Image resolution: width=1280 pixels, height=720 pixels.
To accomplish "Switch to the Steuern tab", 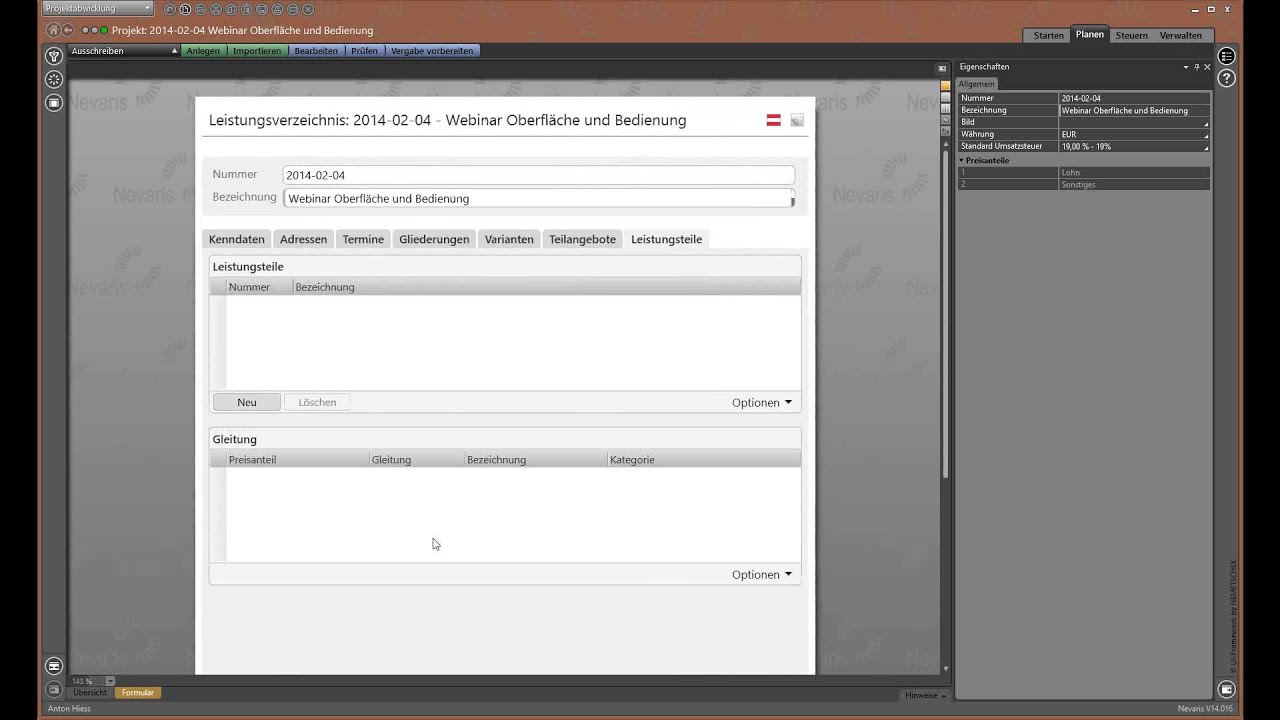I will point(1131,35).
